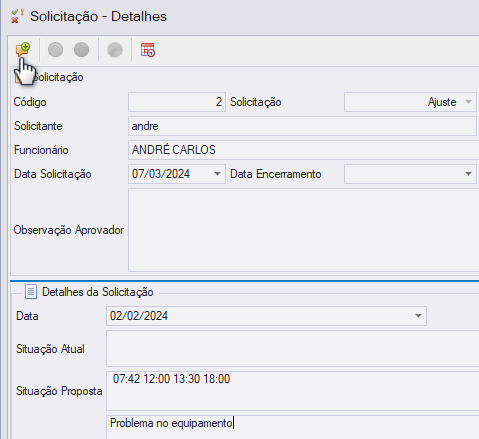
Task: Click the add comment speech bubble icon
Action: point(23,50)
